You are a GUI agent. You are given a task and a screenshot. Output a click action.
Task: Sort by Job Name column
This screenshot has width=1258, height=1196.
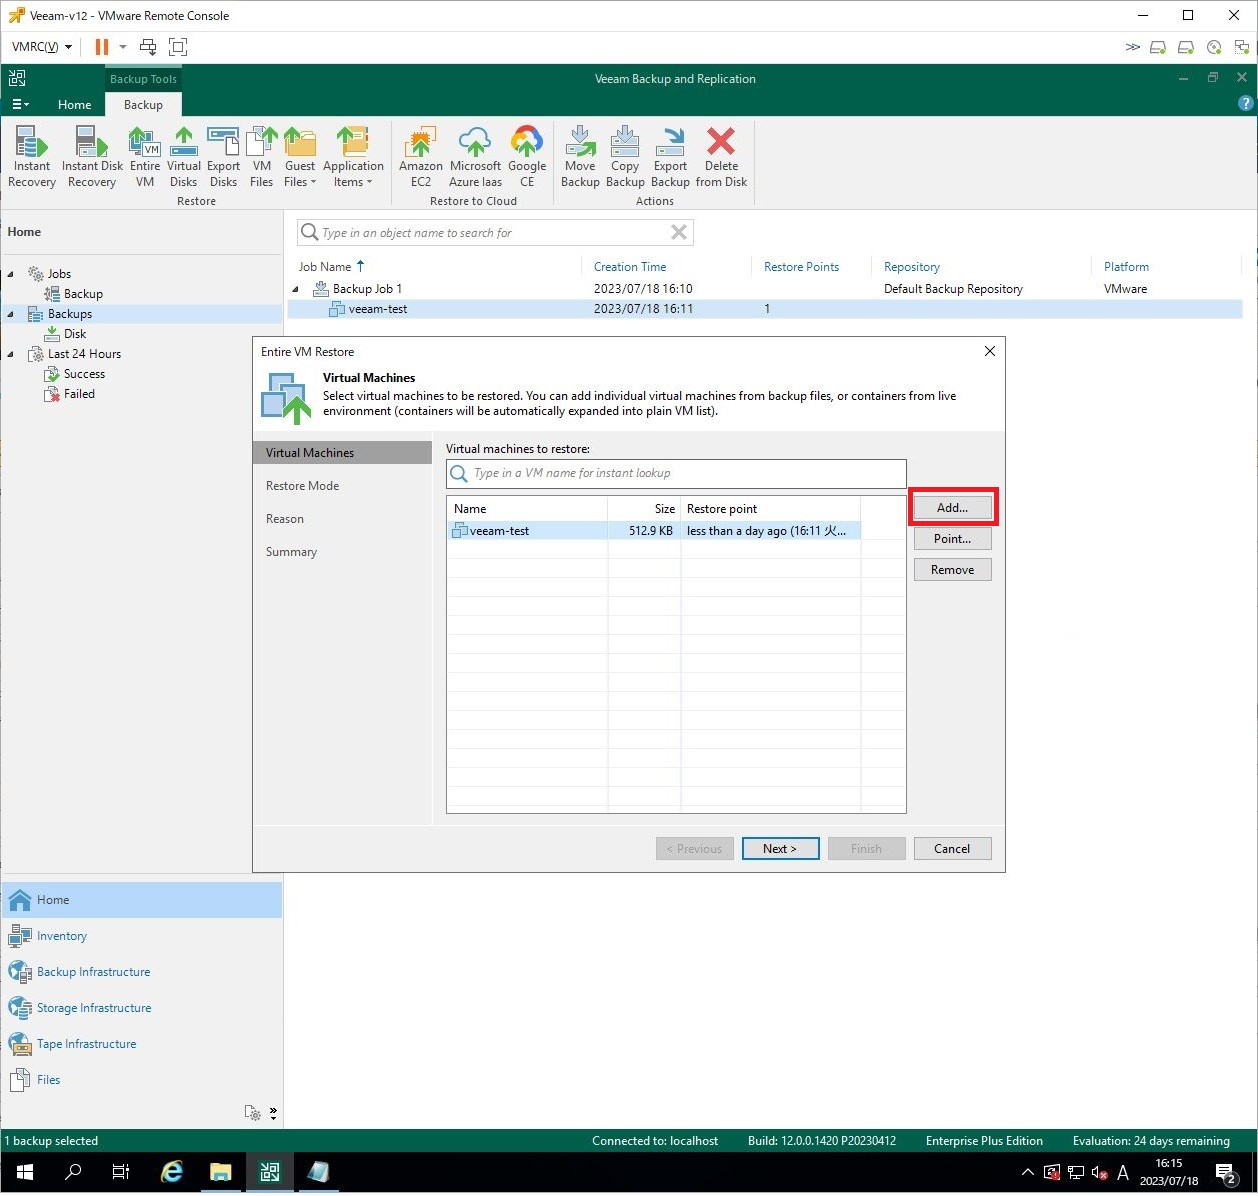coord(325,267)
